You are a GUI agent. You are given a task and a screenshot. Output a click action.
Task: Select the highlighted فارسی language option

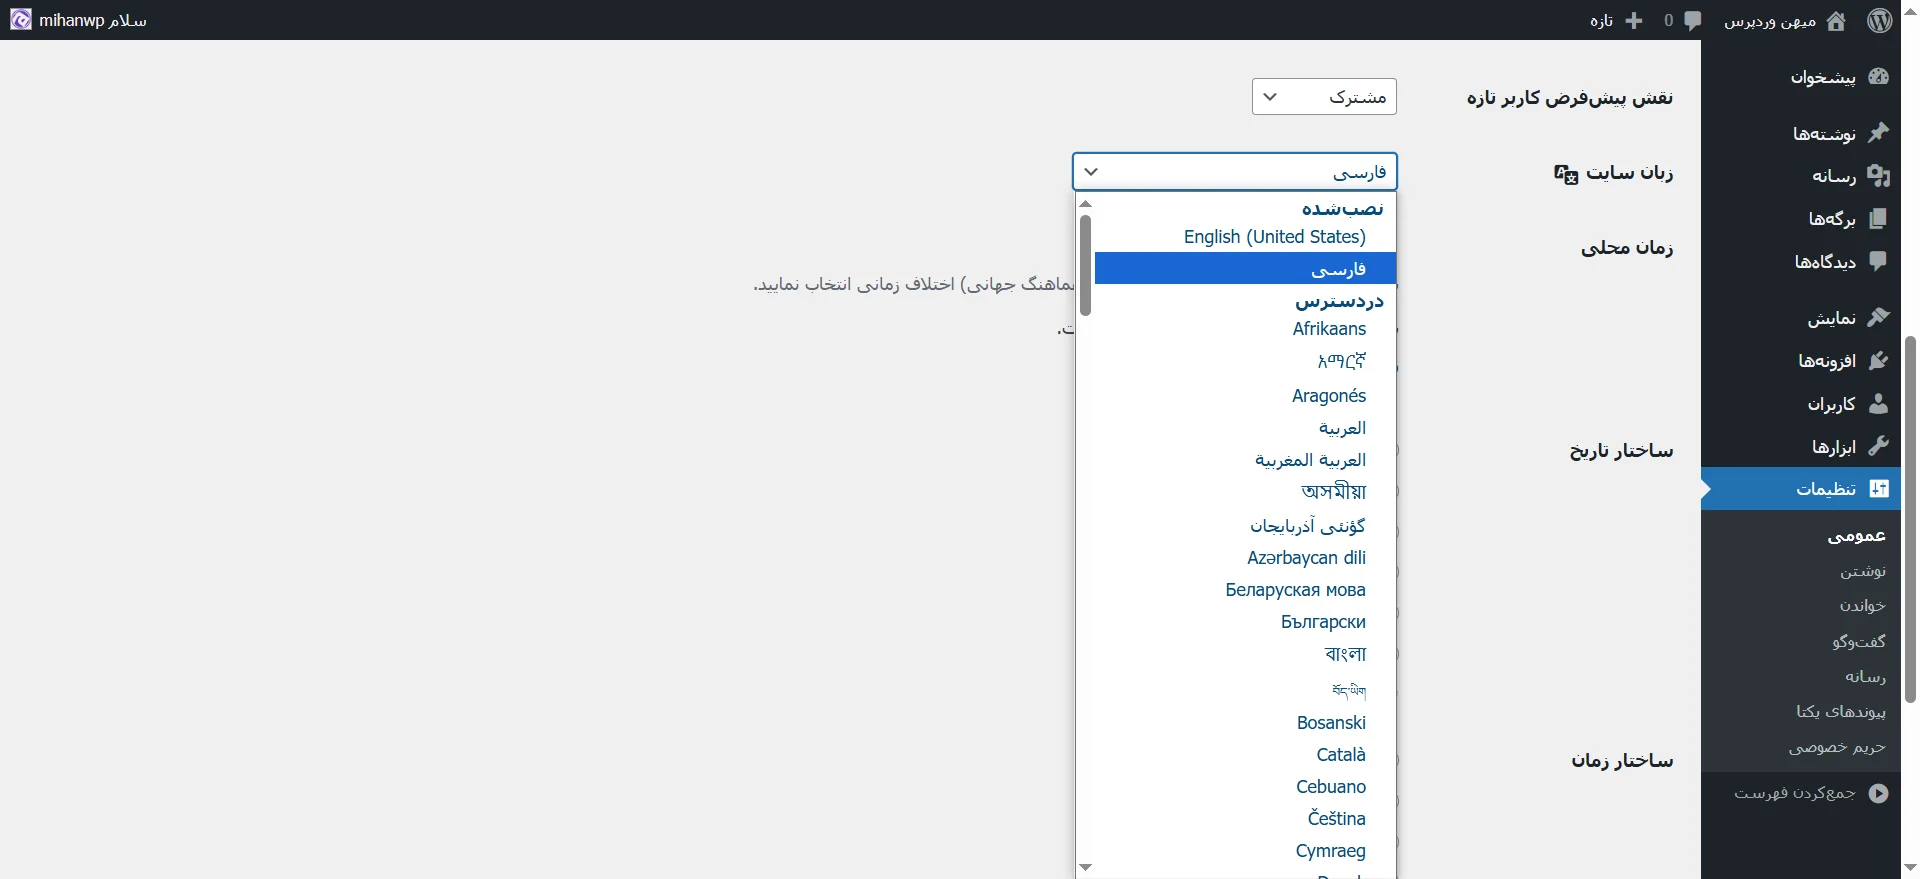[1245, 268]
